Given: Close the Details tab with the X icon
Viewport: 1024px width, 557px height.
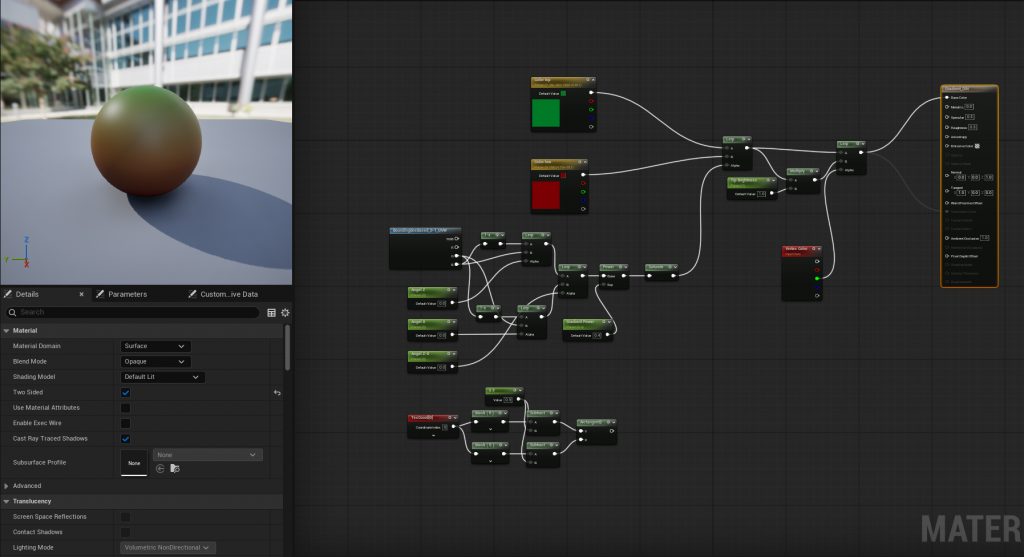Looking at the screenshot, I should pyautogui.click(x=82, y=294).
